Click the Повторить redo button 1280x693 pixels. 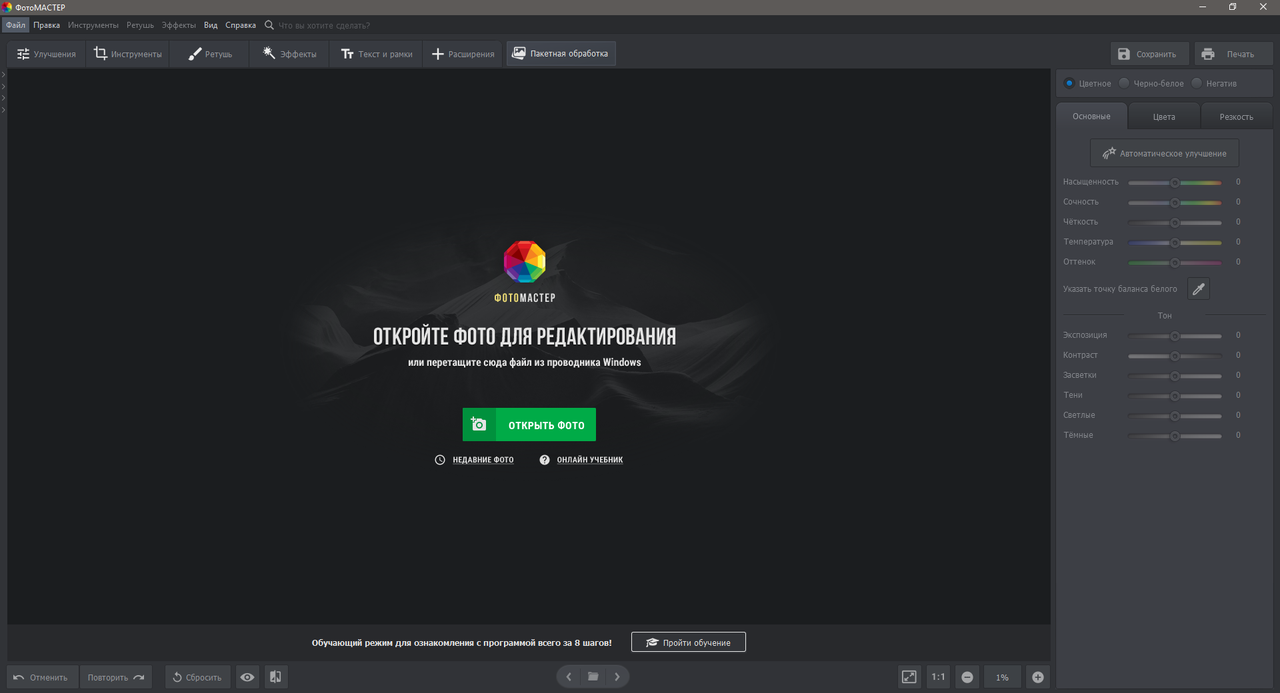coord(116,677)
